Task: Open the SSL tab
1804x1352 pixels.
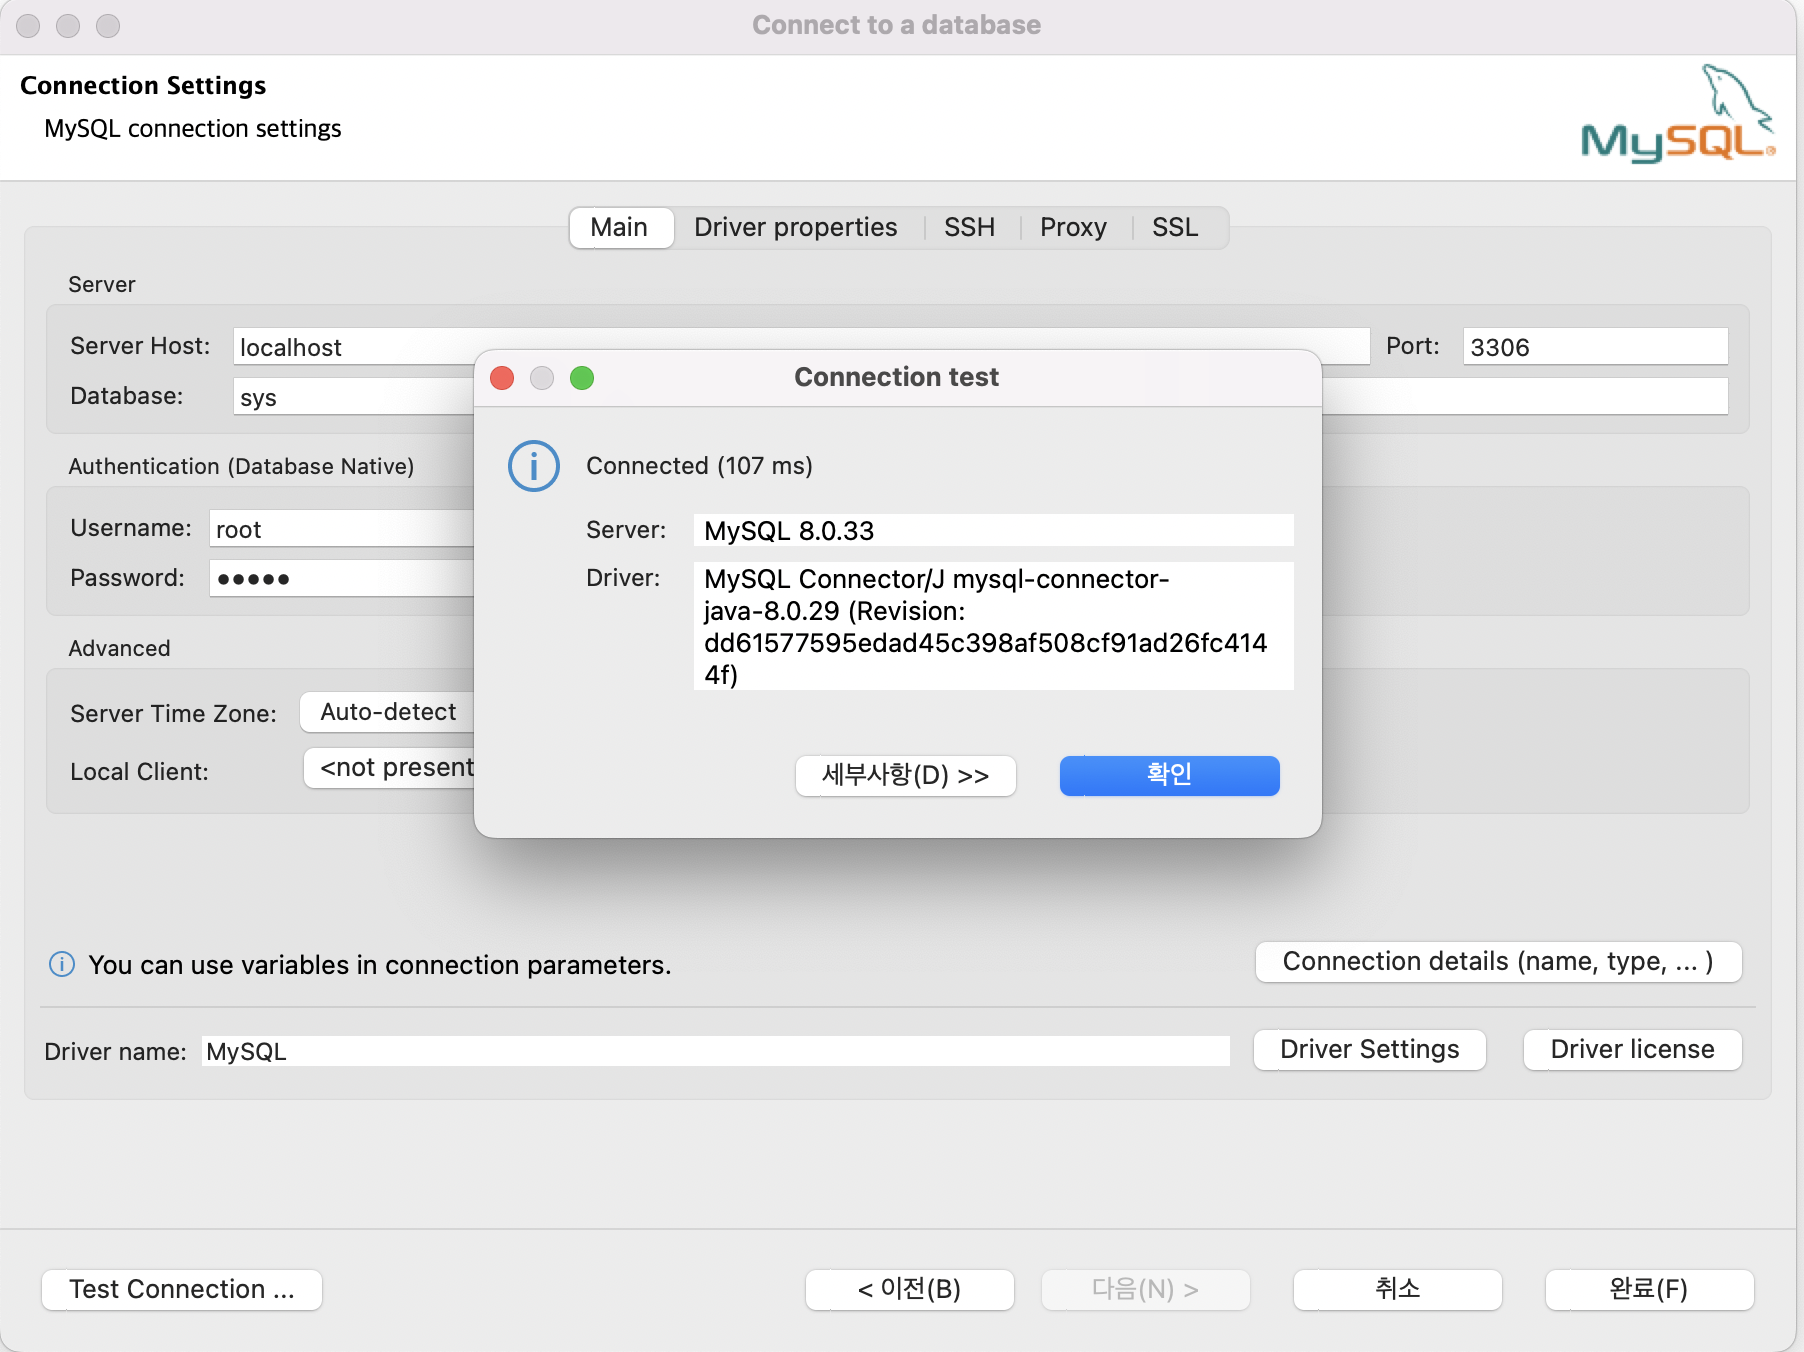Action: tap(1176, 228)
